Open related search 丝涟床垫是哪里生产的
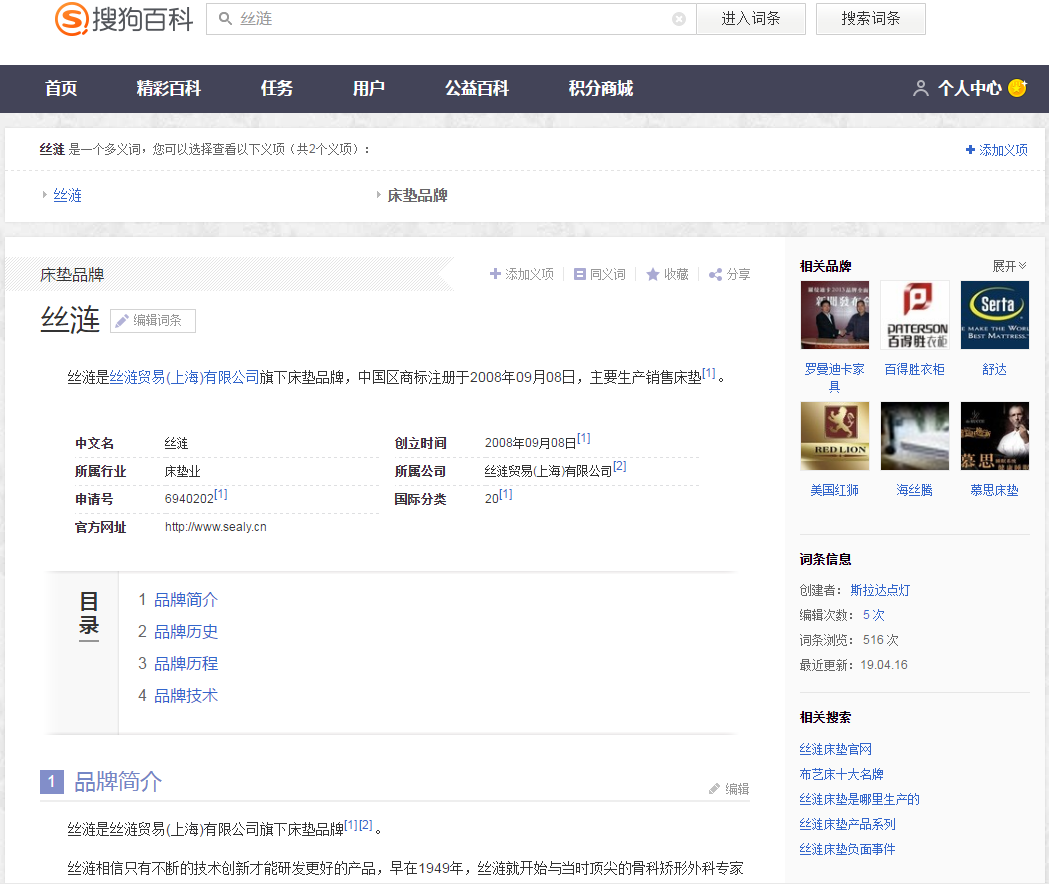Image resolution: width=1049 pixels, height=888 pixels. [860, 799]
